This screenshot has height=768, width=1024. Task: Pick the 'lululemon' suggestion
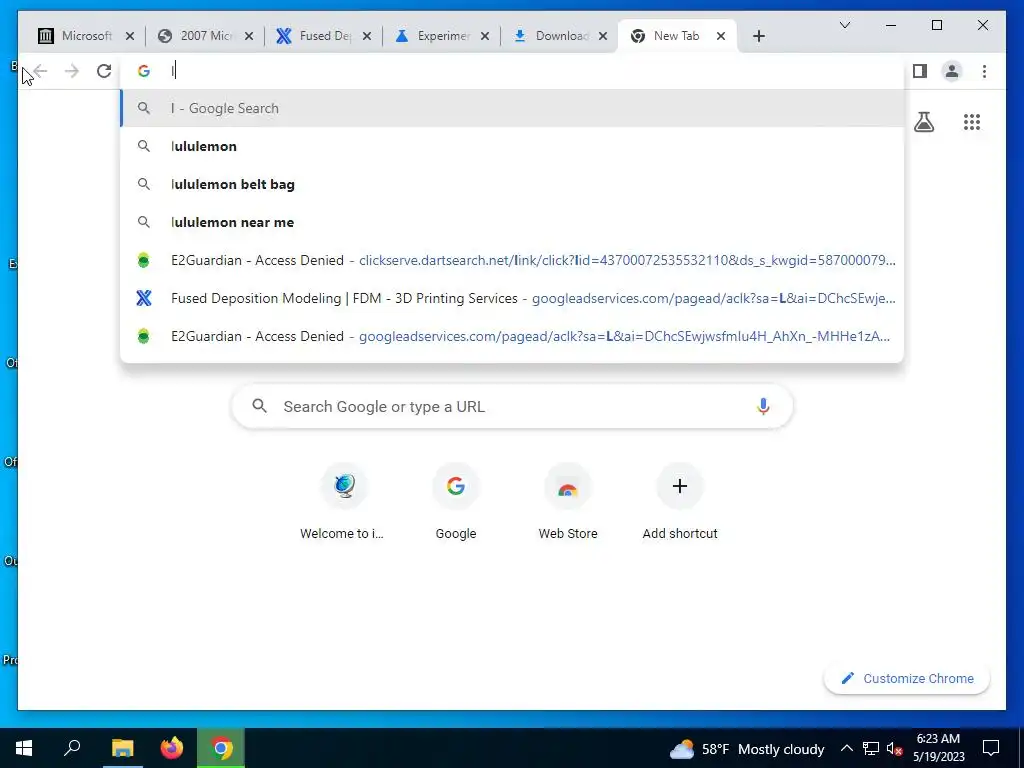[x=512, y=146]
